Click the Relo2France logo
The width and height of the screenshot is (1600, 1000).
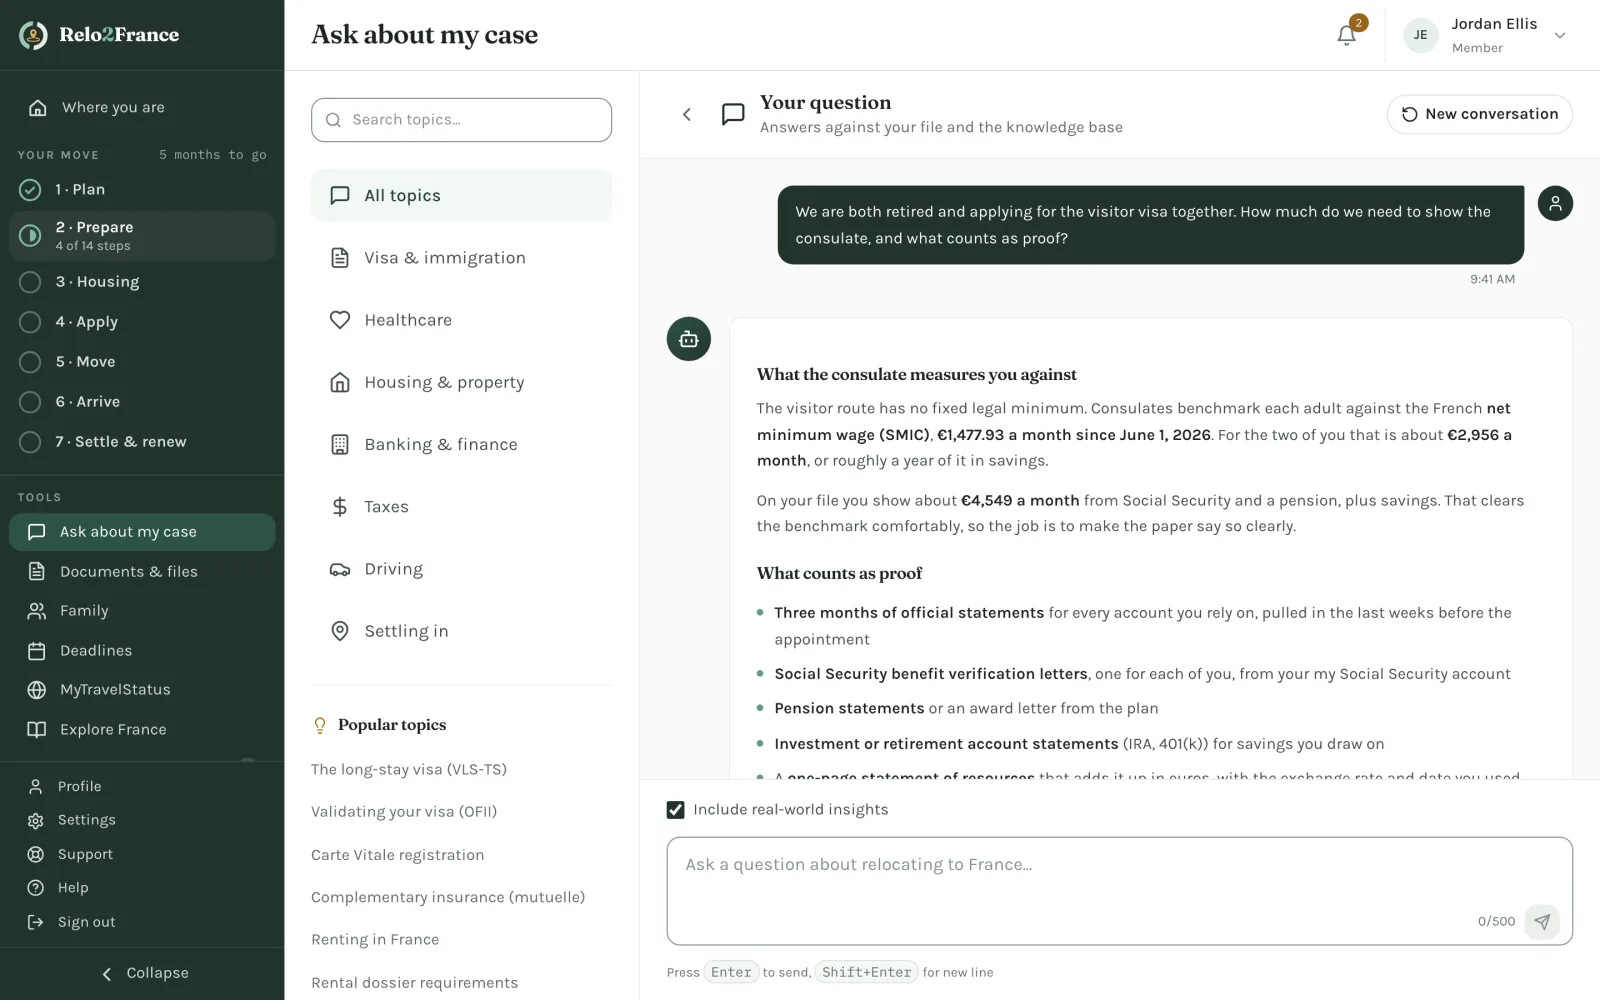pos(99,35)
